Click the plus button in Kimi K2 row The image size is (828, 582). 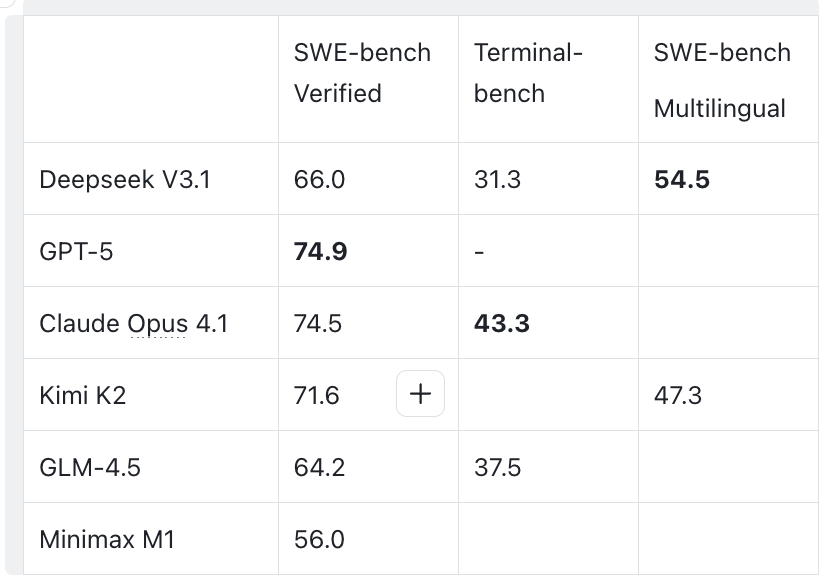(x=421, y=395)
